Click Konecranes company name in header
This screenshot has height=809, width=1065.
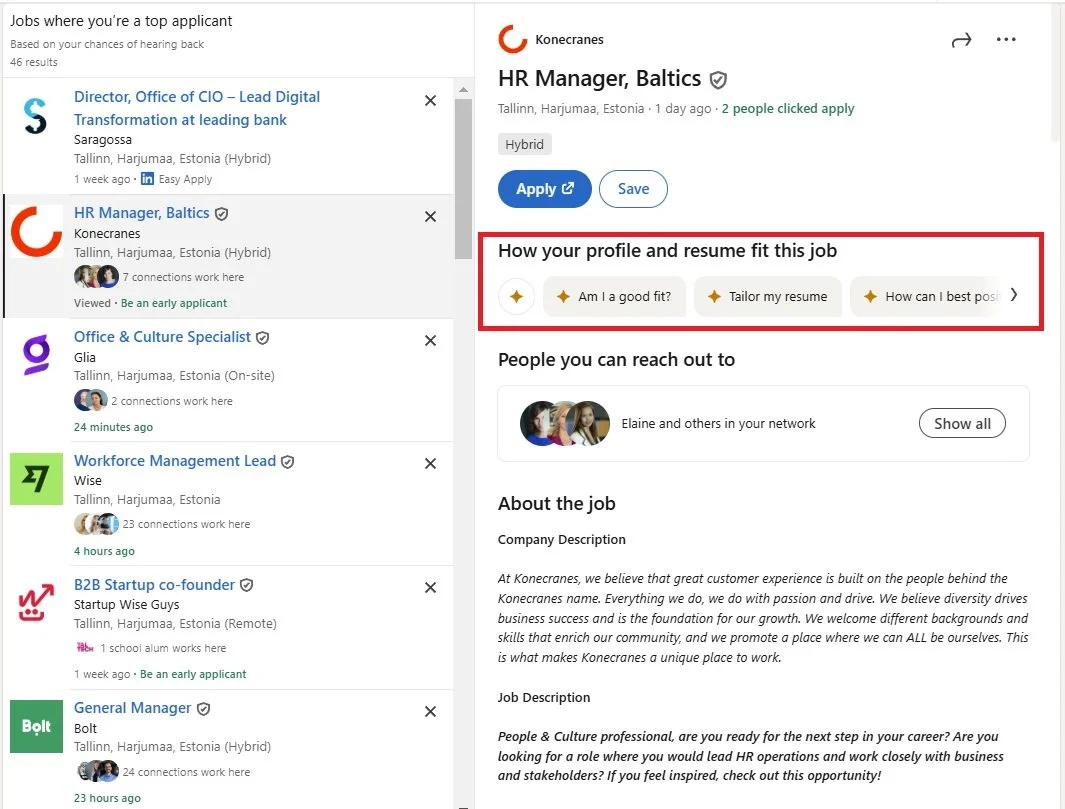(x=569, y=39)
